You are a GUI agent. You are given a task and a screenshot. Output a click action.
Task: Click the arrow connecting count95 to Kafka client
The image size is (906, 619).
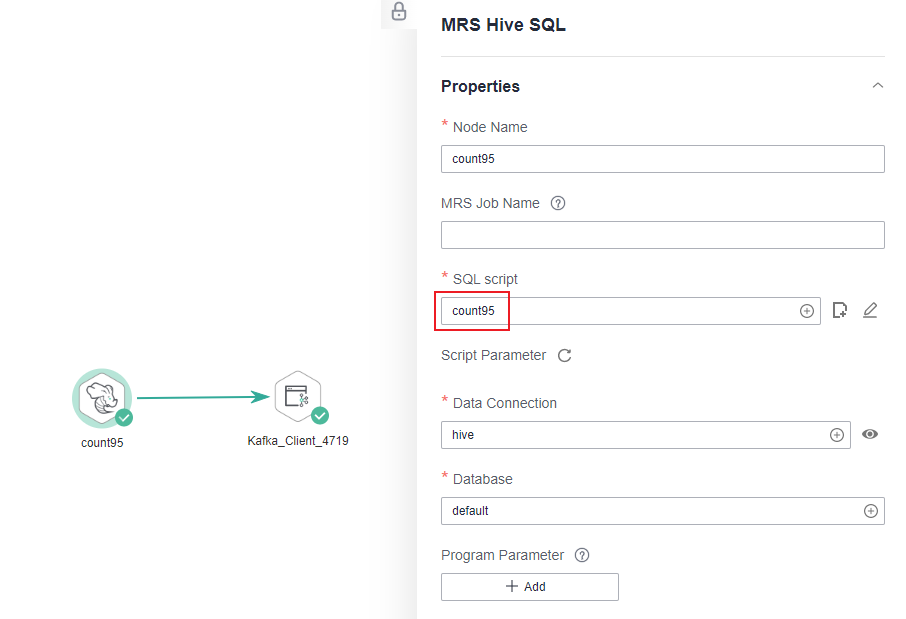(203, 397)
